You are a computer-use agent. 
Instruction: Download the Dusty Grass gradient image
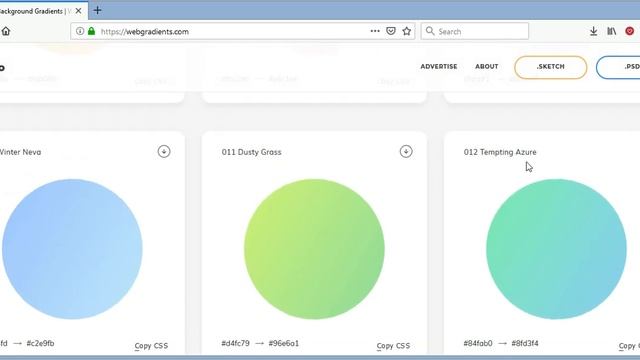(406, 151)
